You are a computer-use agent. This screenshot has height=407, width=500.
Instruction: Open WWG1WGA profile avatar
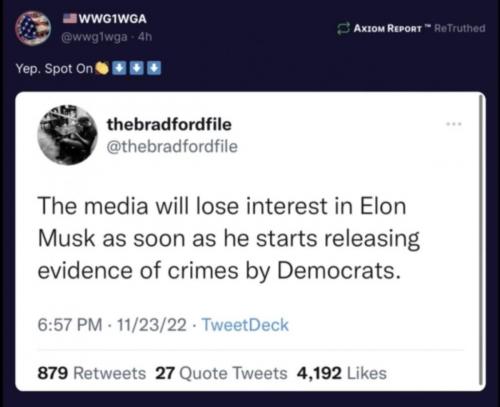coord(33,28)
